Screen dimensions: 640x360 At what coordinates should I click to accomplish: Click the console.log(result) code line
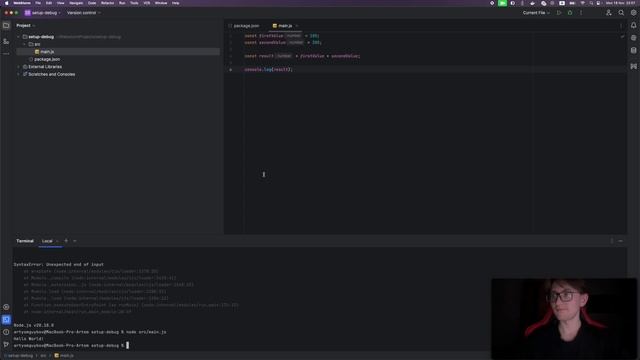(x=268, y=69)
